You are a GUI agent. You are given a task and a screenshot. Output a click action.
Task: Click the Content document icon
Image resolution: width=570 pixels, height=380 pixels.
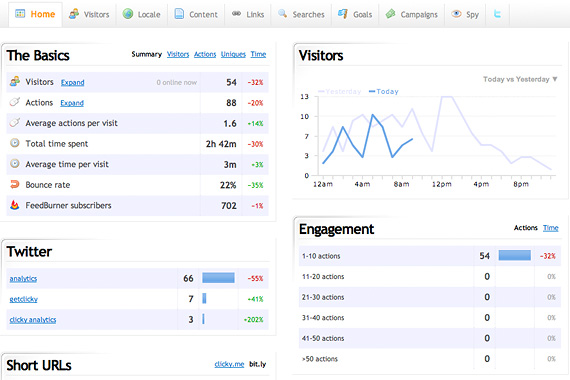pos(179,14)
